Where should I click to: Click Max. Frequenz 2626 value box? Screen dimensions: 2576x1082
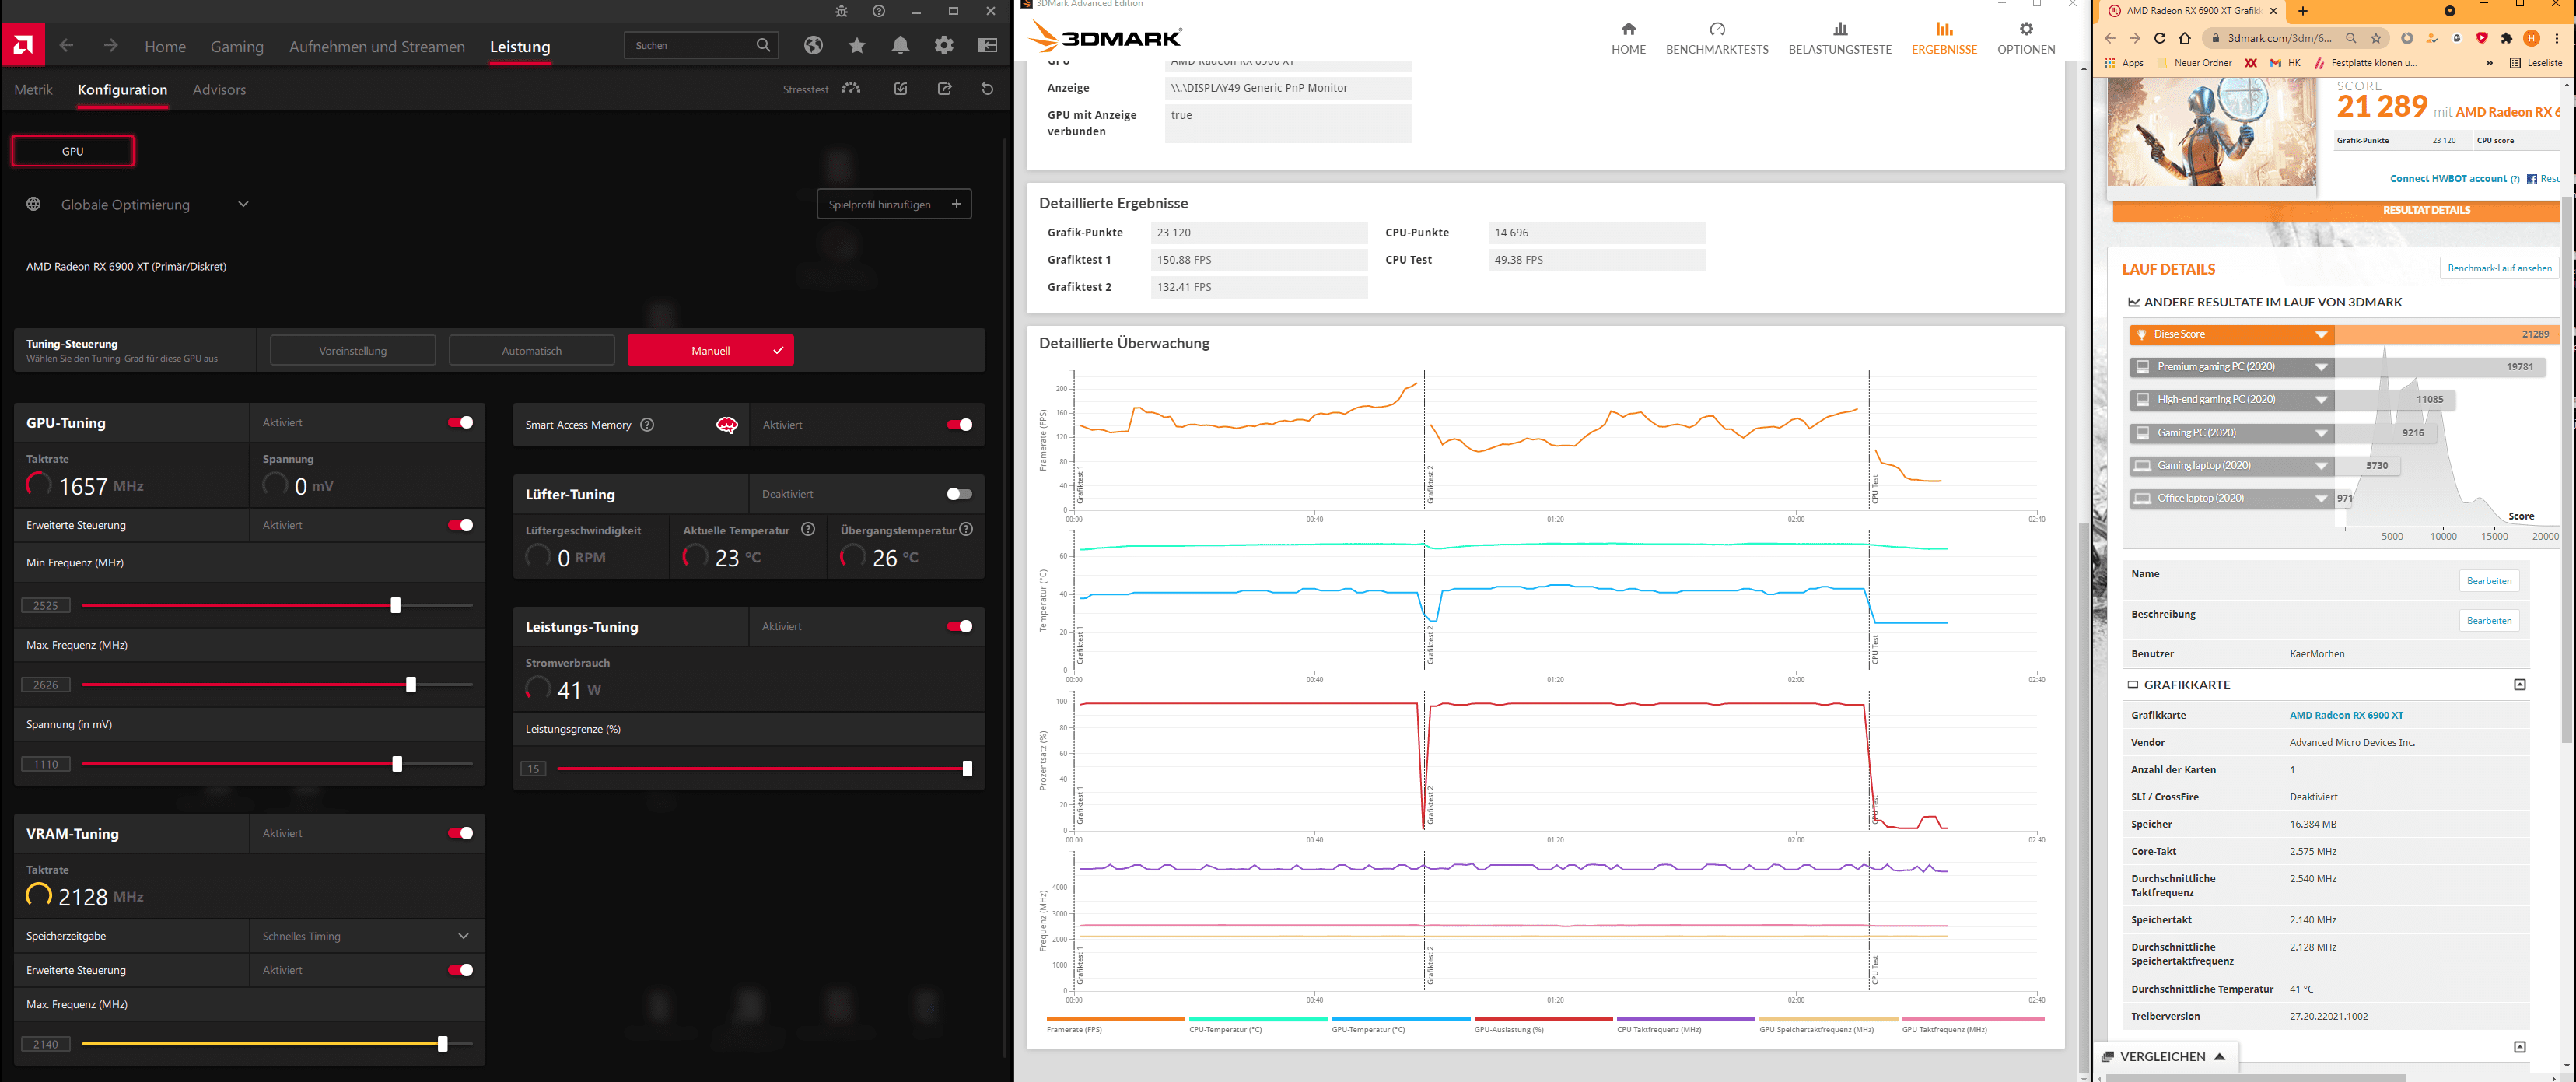[x=46, y=685]
